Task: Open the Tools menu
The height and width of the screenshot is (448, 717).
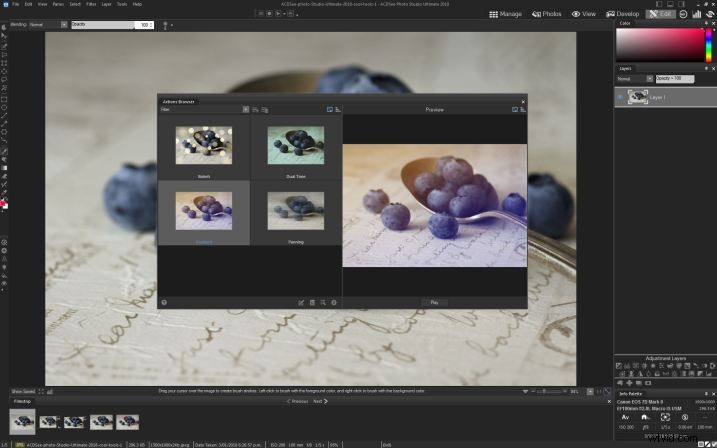Action: [122, 4]
